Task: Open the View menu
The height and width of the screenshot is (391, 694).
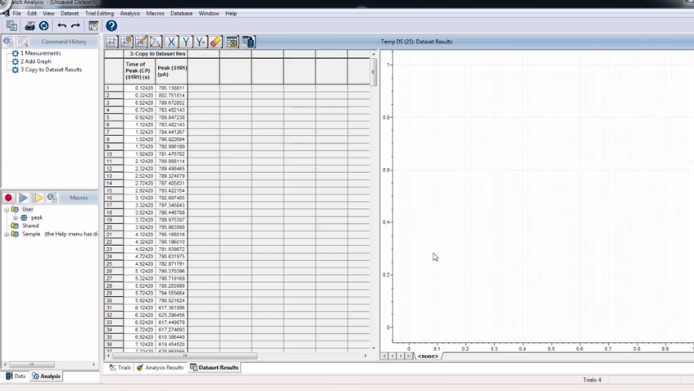Action: [49, 13]
